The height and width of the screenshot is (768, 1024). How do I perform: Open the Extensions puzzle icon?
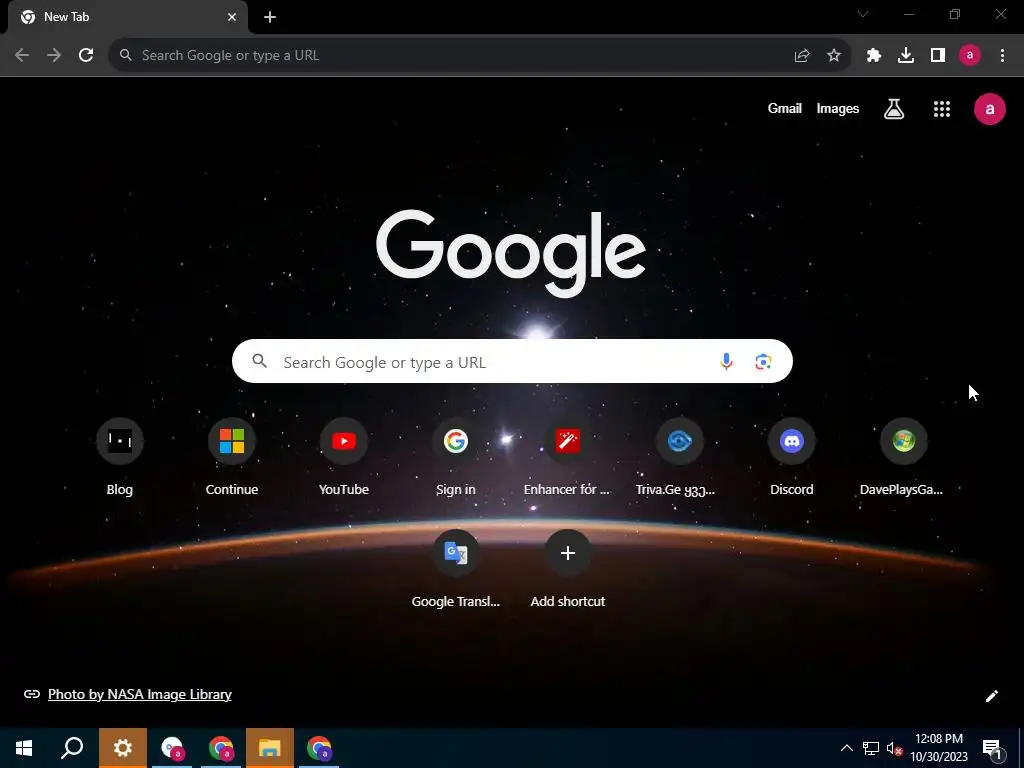pyautogui.click(x=874, y=56)
